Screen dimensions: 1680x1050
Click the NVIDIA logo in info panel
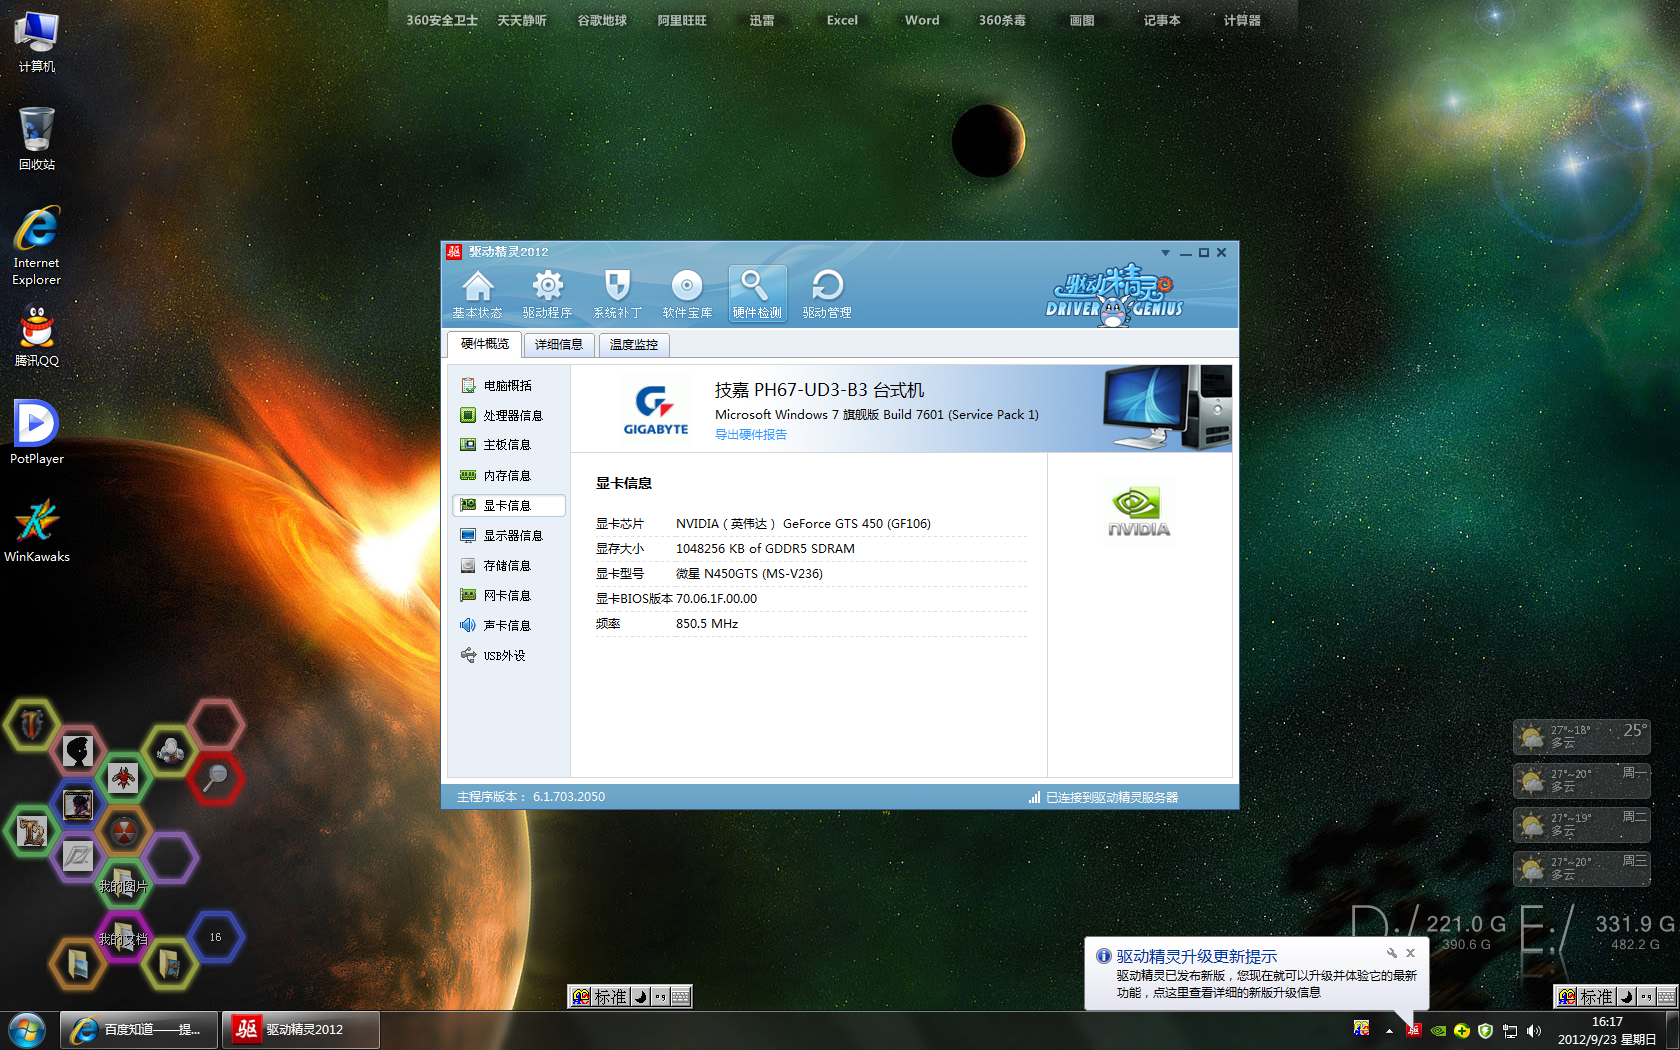pyautogui.click(x=1139, y=511)
